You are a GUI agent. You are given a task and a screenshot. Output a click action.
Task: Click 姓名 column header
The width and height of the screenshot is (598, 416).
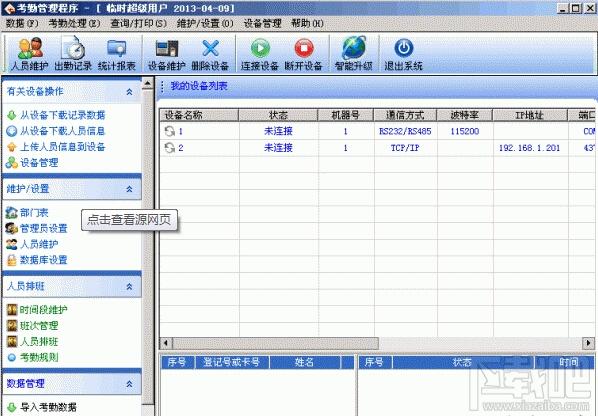(x=304, y=362)
